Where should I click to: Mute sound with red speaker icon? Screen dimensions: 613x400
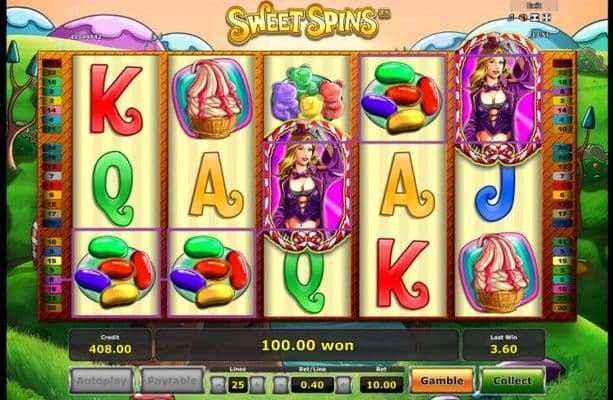pyautogui.click(x=523, y=17)
